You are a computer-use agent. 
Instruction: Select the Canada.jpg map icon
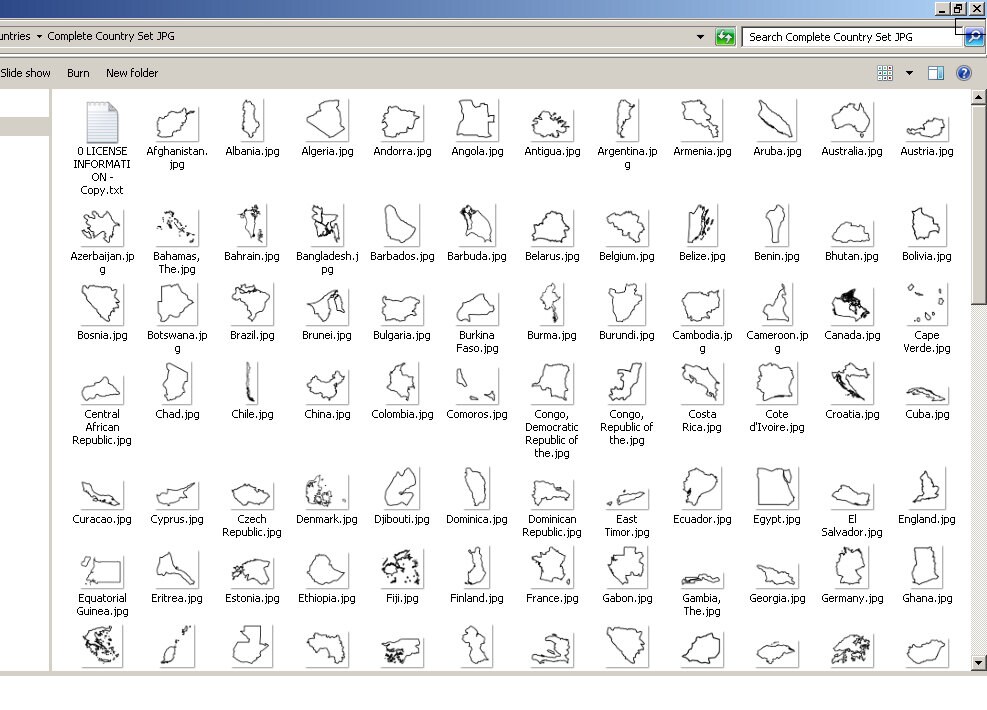click(850, 305)
